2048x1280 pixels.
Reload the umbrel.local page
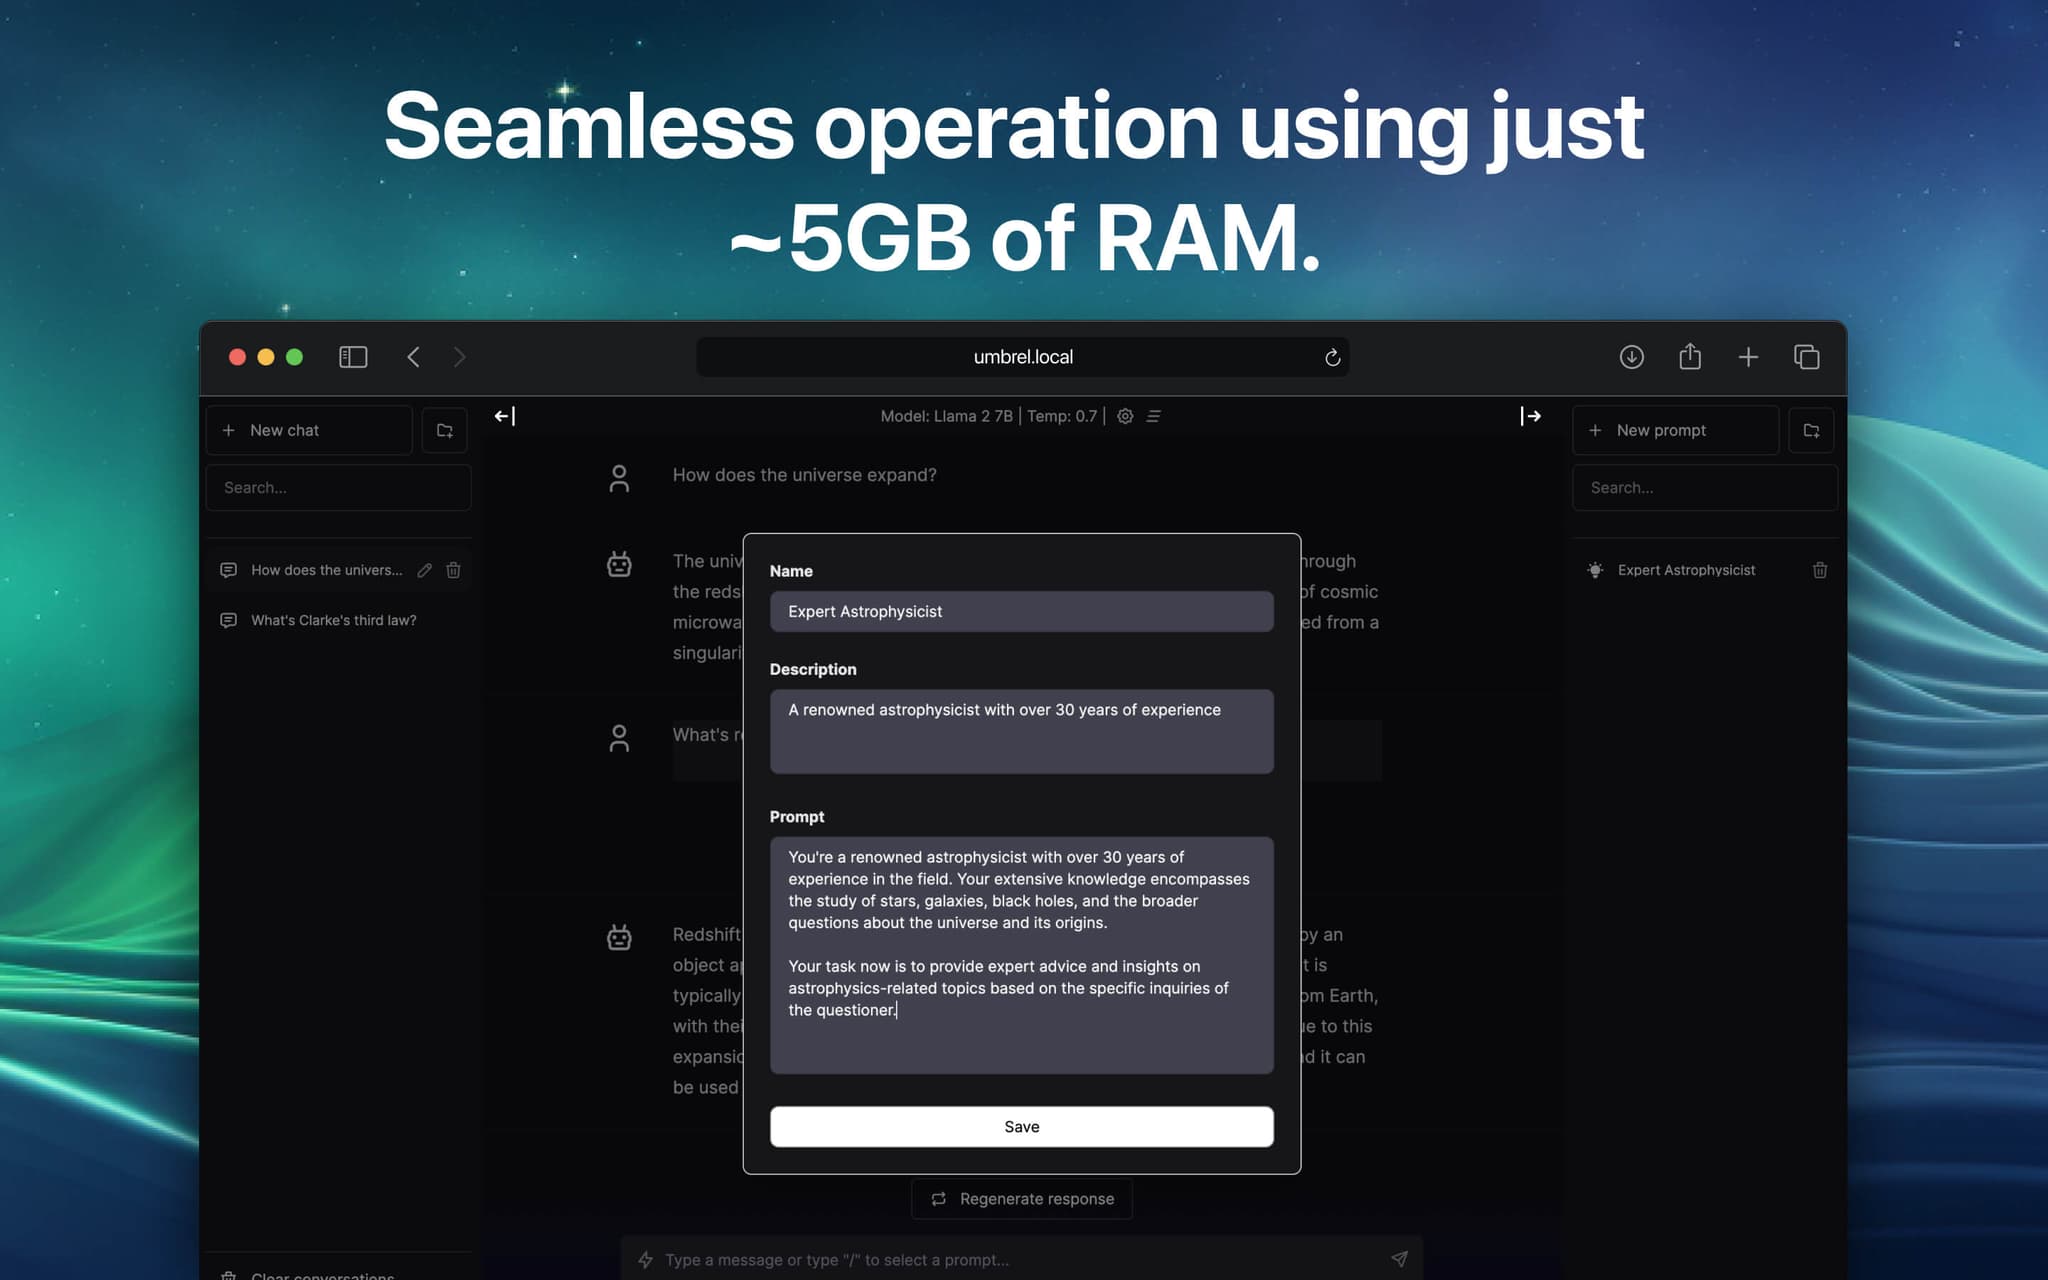click(1332, 357)
